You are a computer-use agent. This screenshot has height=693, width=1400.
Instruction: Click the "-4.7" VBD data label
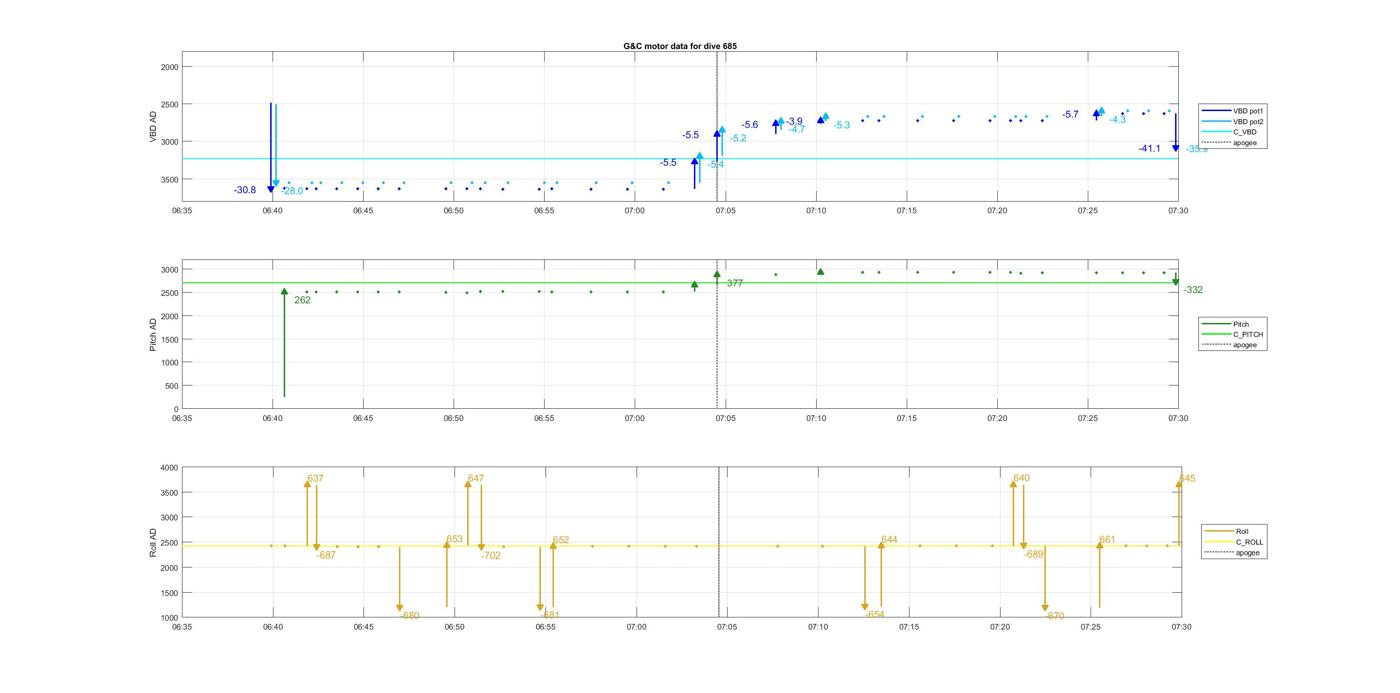click(797, 129)
